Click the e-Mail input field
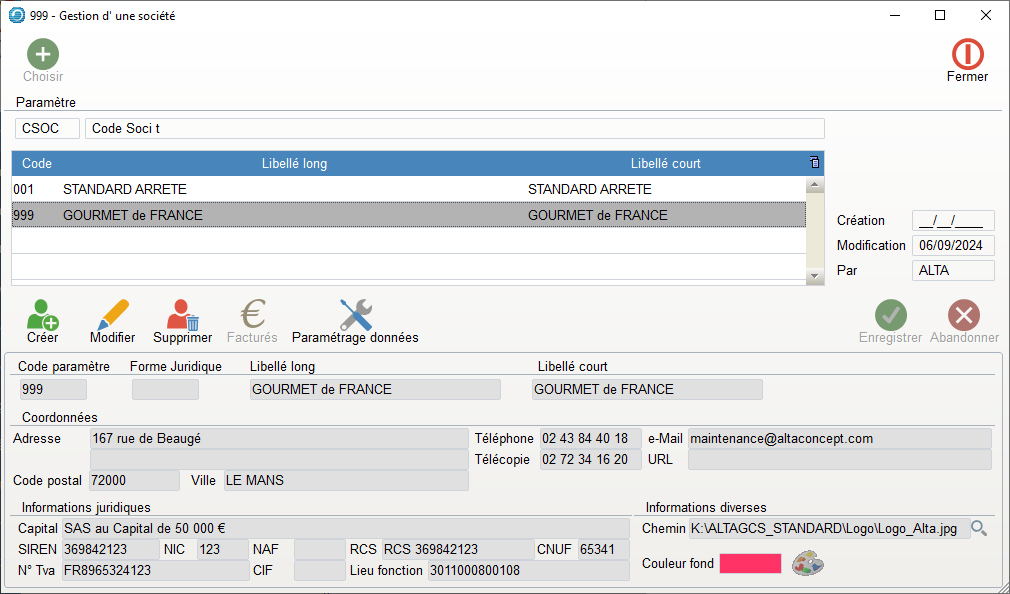Image resolution: width=1010 pixels, height=594 pixels. pos(839,439)
